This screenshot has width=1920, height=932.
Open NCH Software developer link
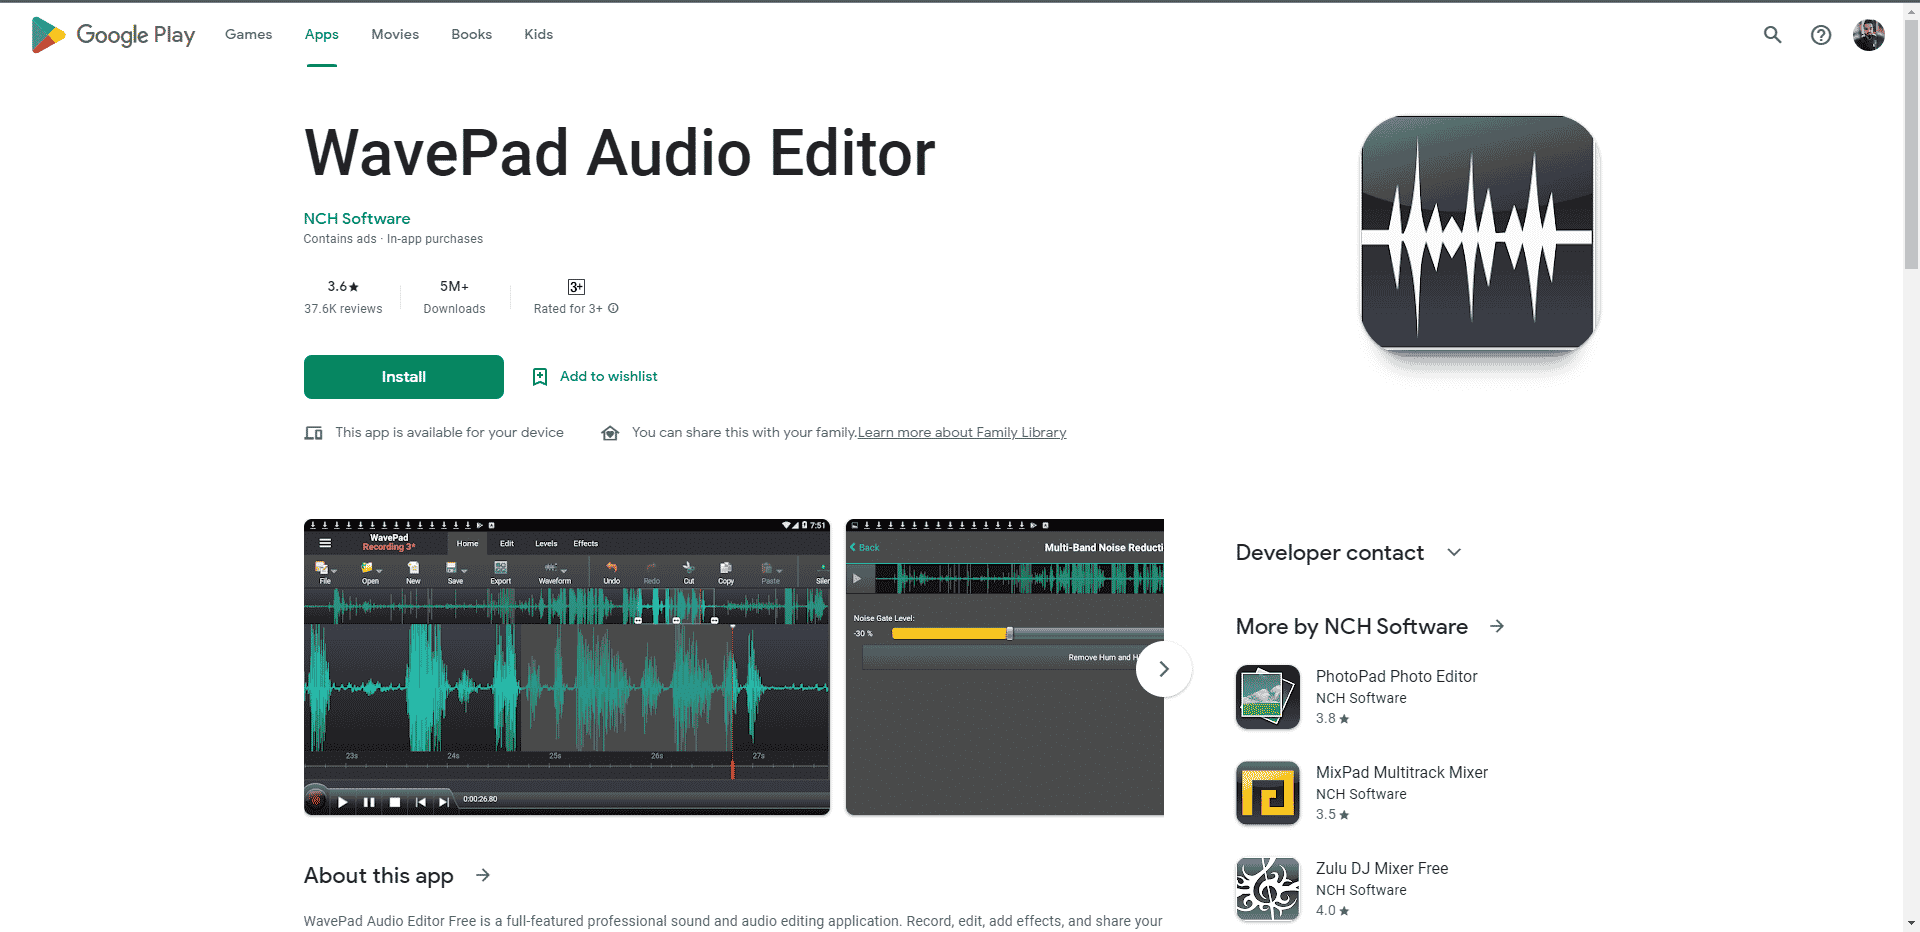[x=357, y=218]
